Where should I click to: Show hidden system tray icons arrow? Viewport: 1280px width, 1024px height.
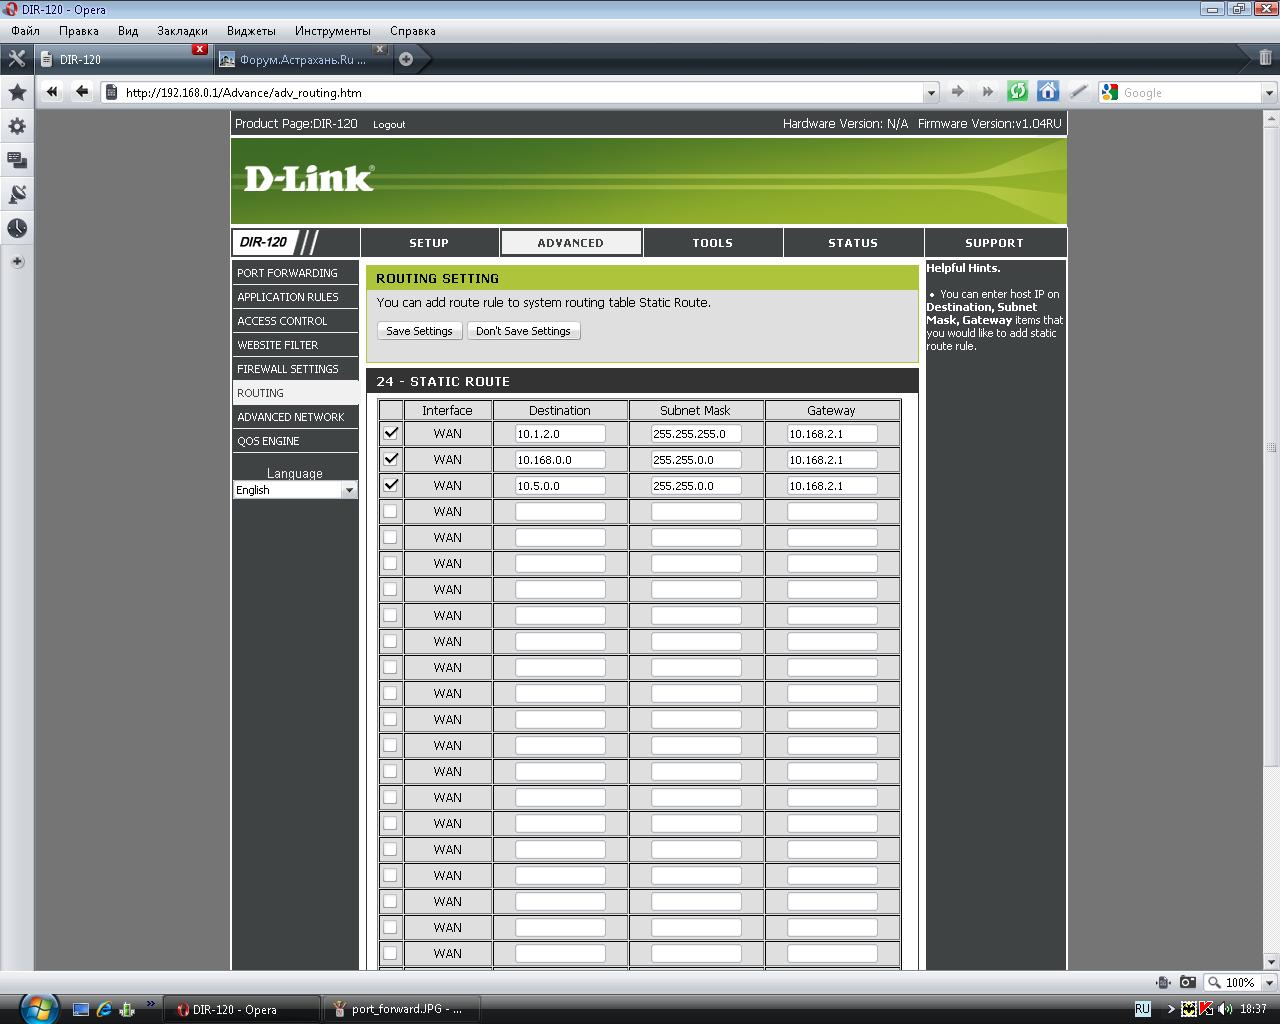point(1170,1009)
